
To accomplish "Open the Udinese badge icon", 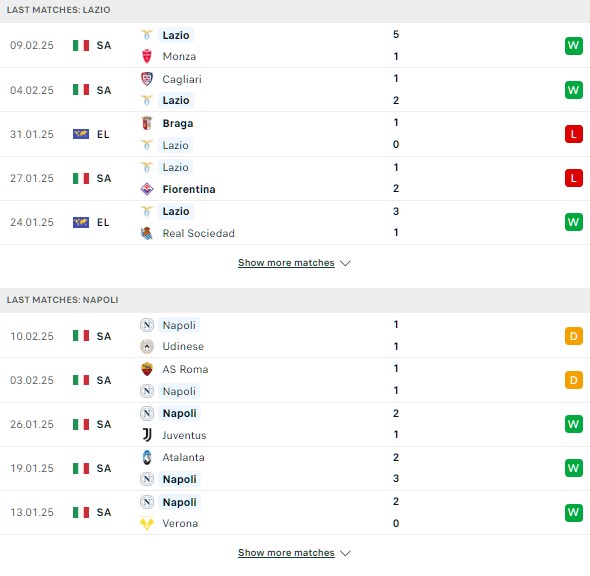I will click(x=147, y=346).
